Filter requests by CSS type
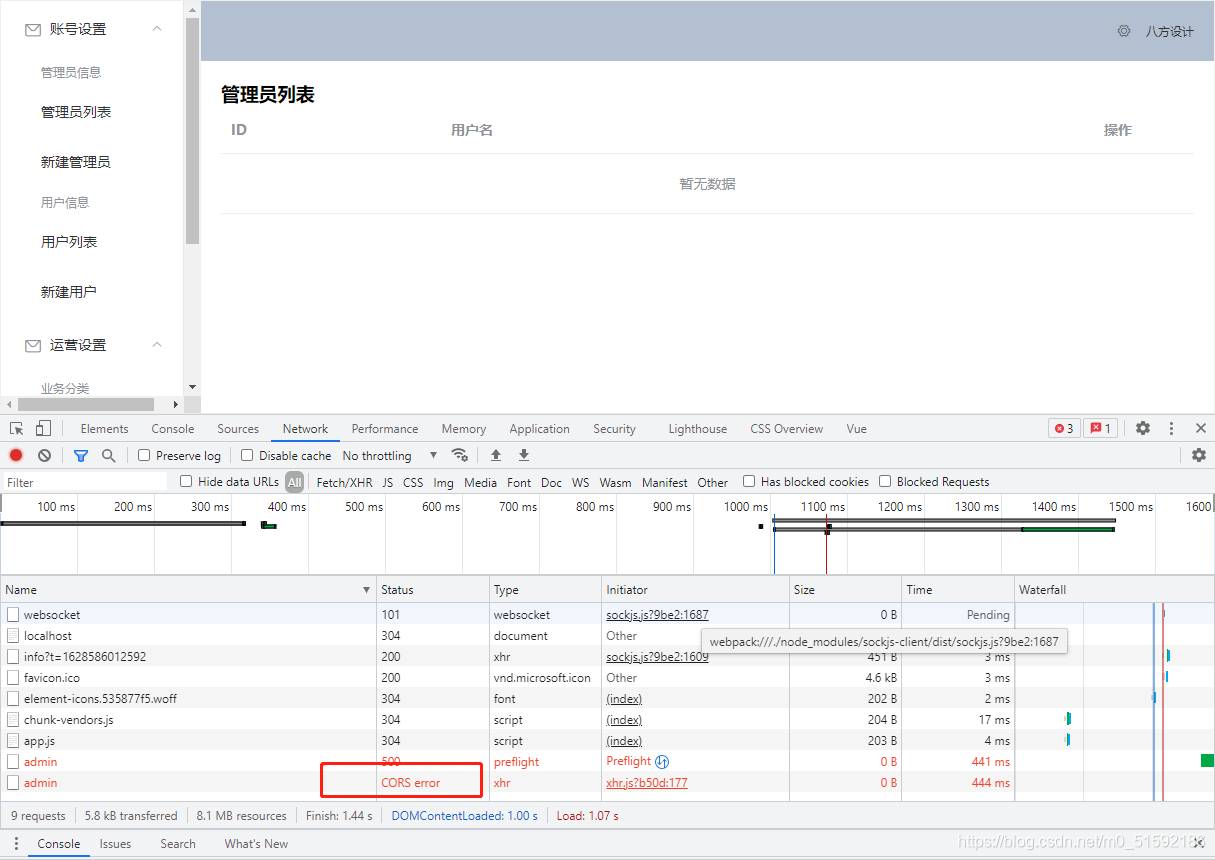Screen dimensions: 1215x860 (x=413, y=482)
